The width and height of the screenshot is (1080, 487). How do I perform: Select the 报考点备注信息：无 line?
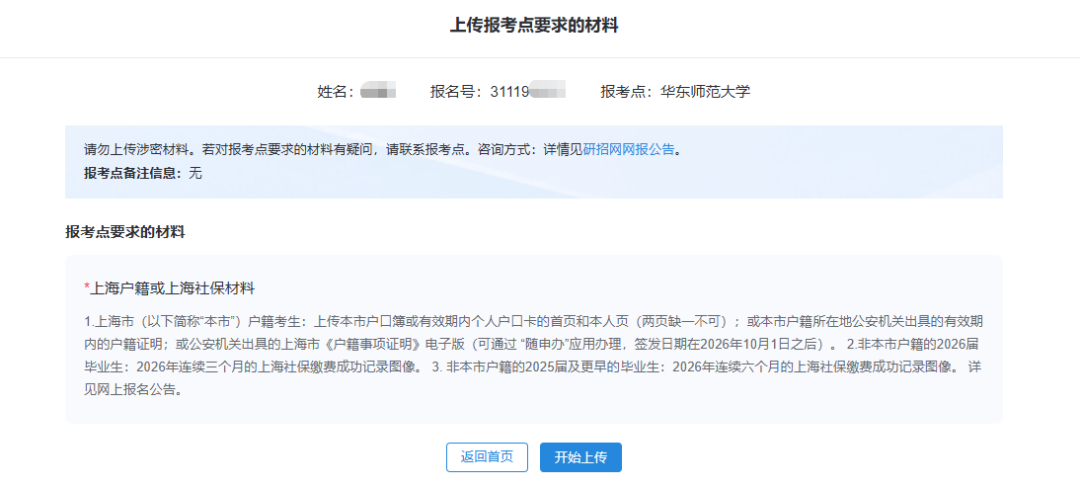pos(143,173)
